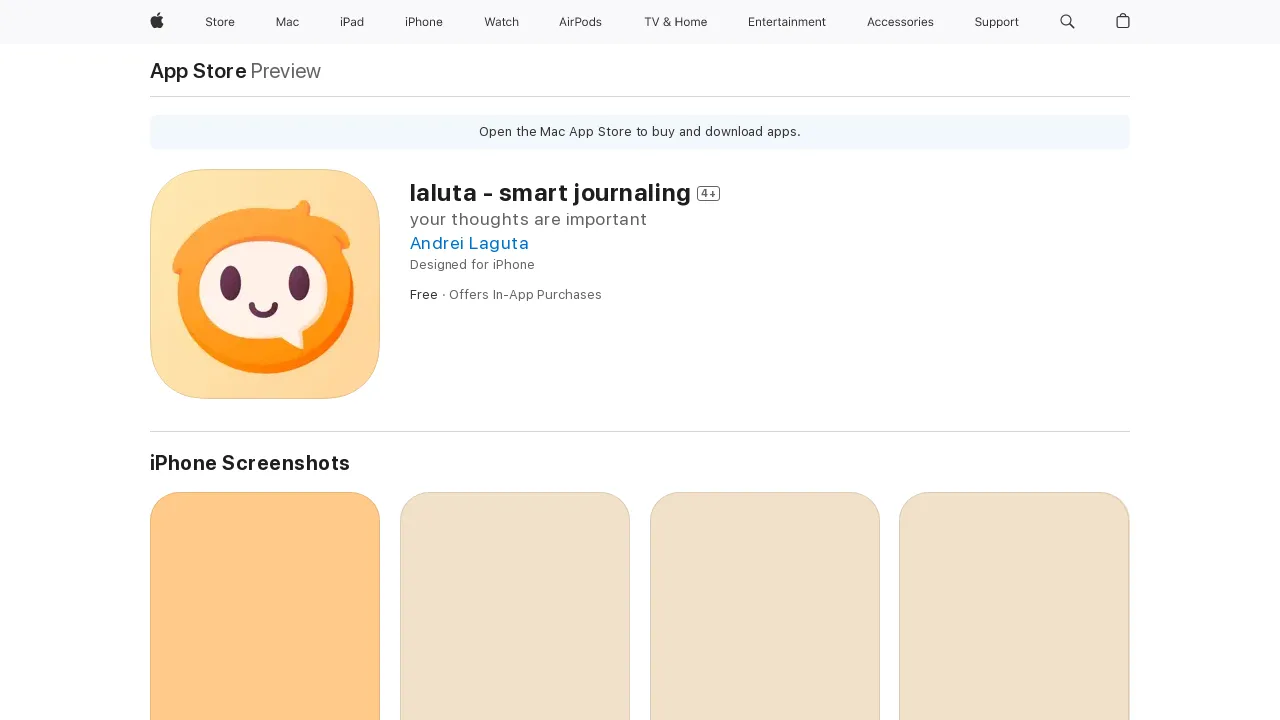Go to the iPad menu item
1280x720 pixels.
(x=352, y=22)
